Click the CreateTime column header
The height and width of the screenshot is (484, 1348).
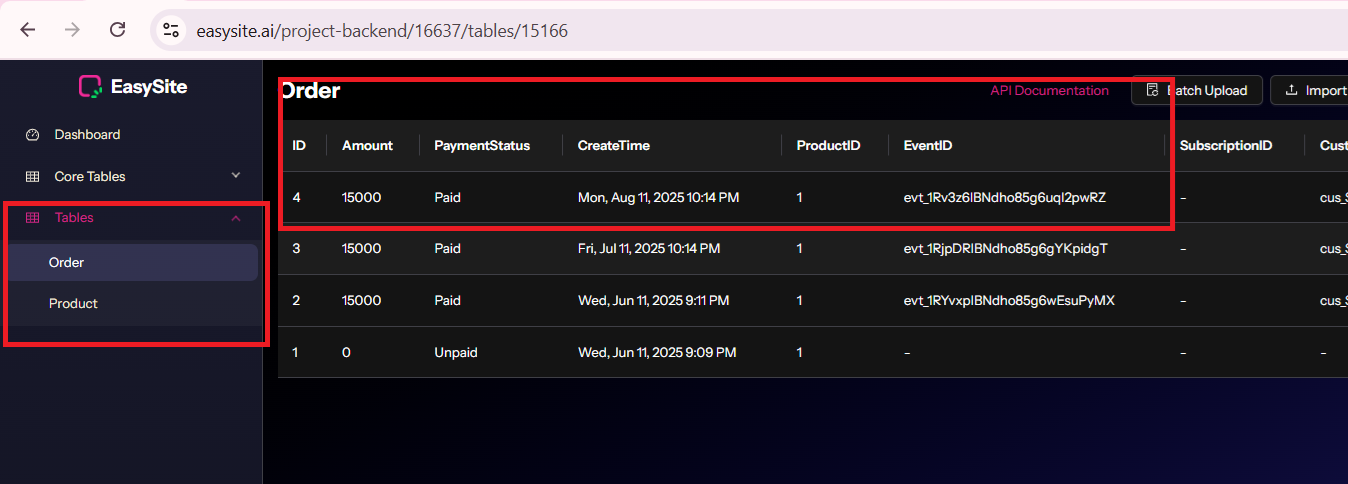coord(613,145)
